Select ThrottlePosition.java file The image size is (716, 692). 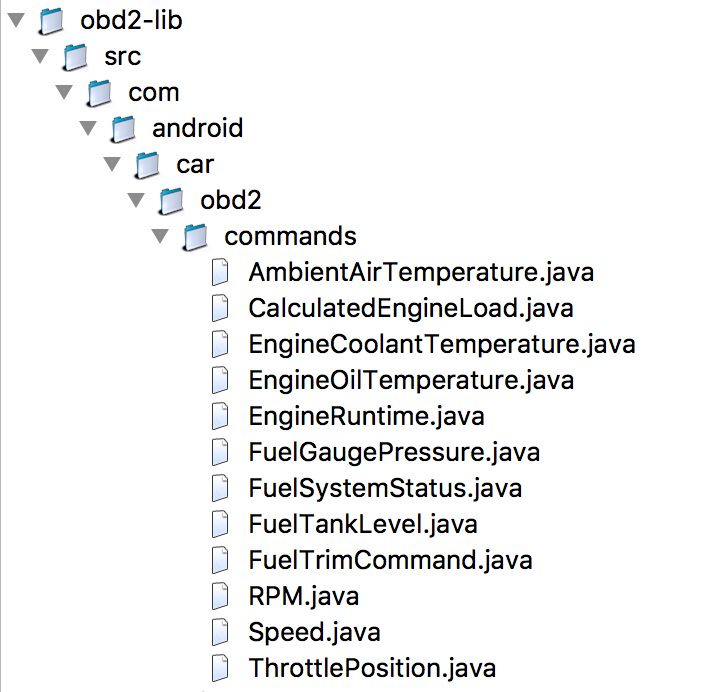(x=372, y=668)
